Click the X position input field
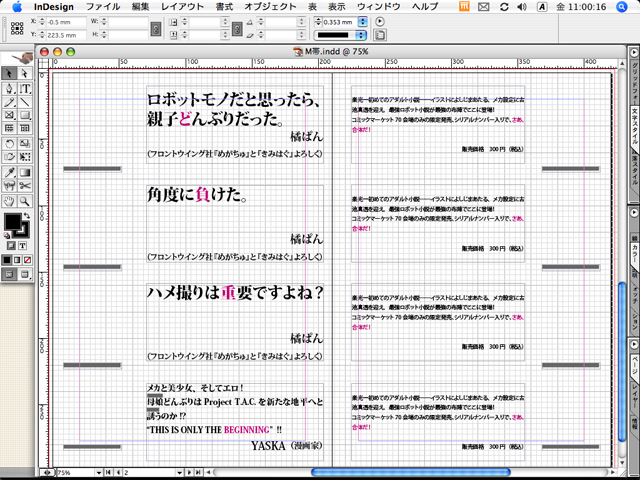Image resolution: width=640 pixels, height=480 pixels. pos(64,20)
